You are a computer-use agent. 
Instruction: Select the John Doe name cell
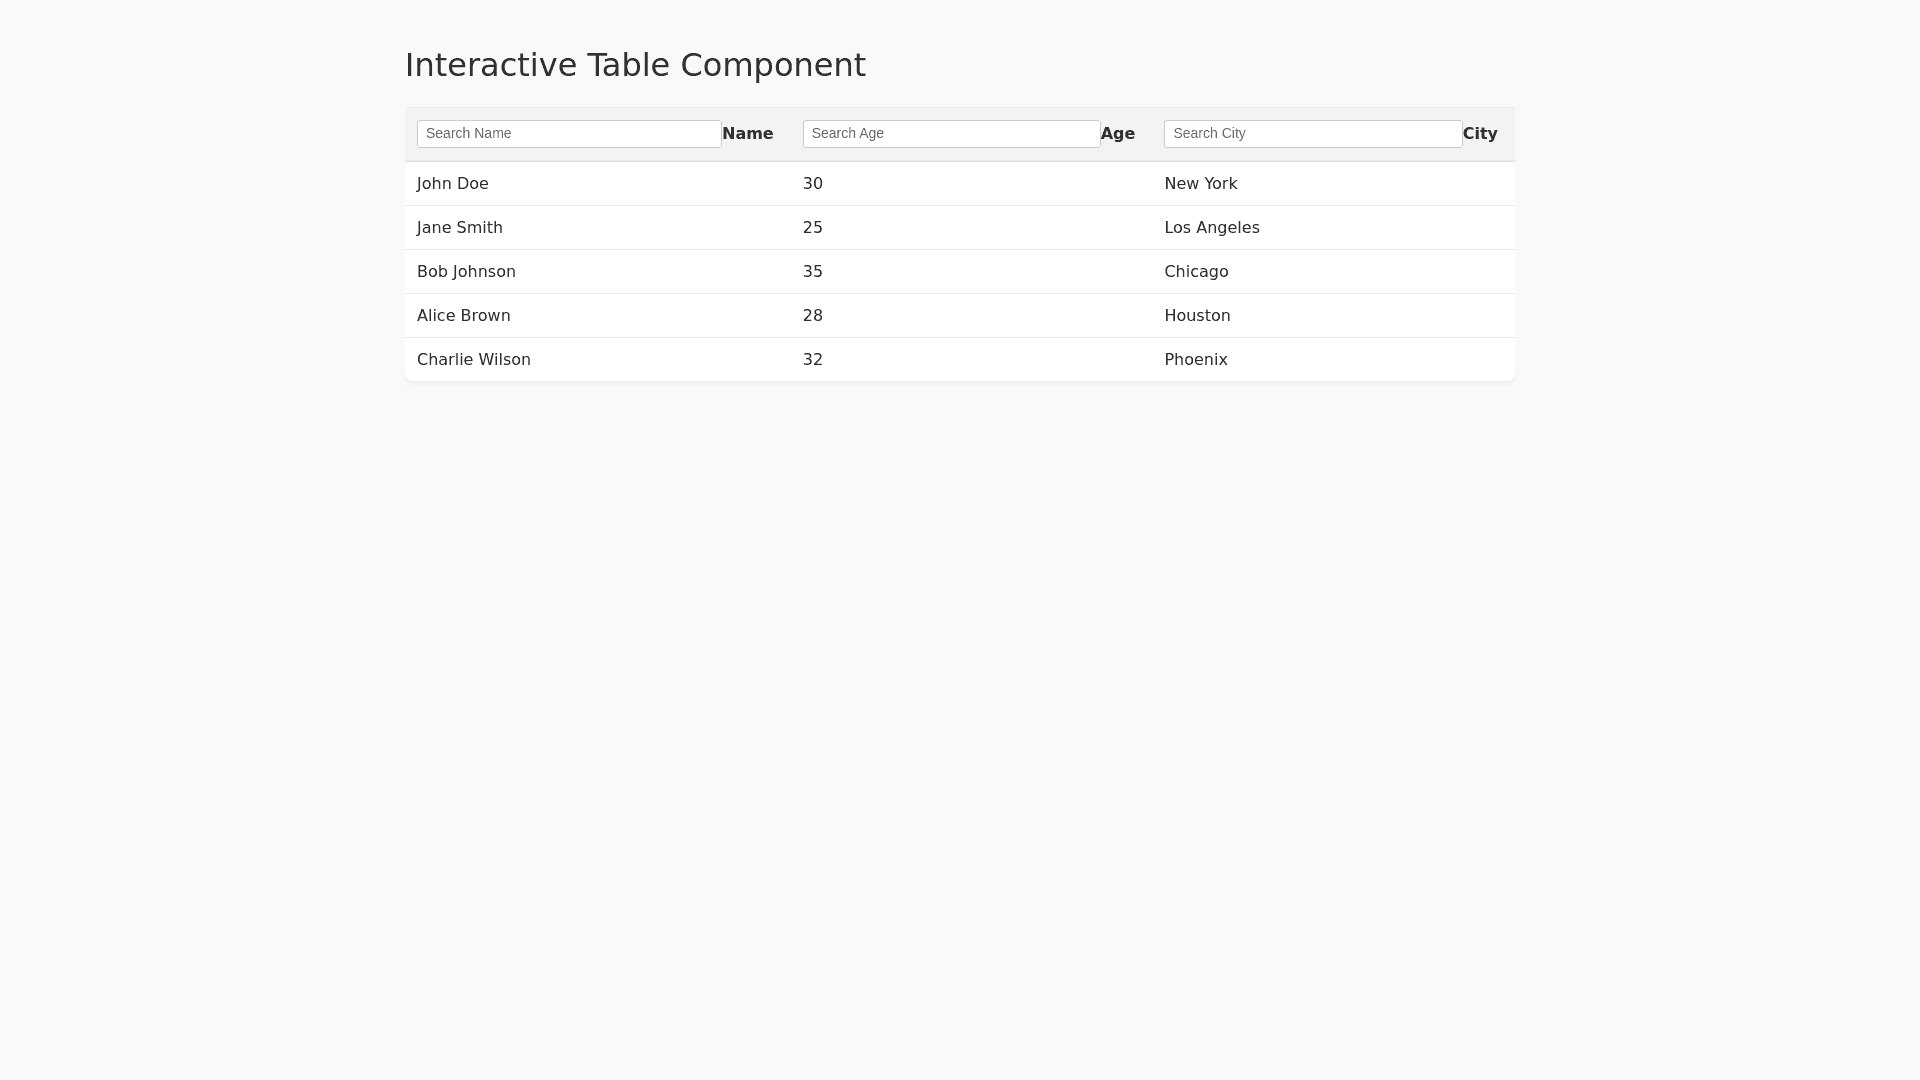coord(453,184)
